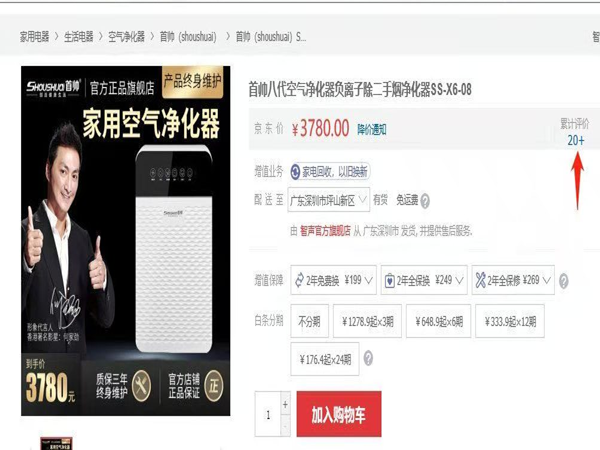
Task: Click the help icon after 2年全保修 option
Action: coord(563,281)
